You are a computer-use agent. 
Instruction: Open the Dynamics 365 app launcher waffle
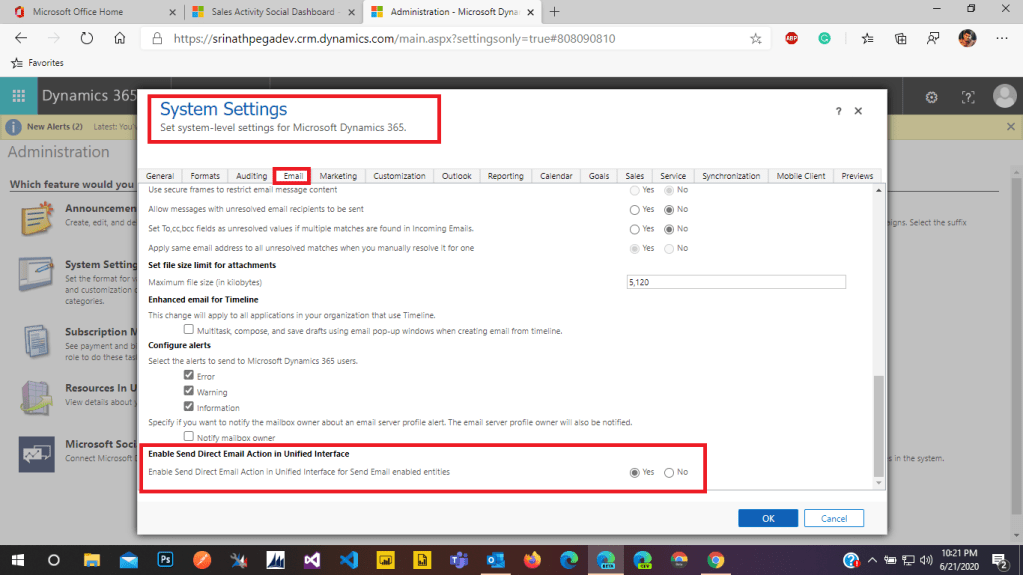(x=18, y=97)
